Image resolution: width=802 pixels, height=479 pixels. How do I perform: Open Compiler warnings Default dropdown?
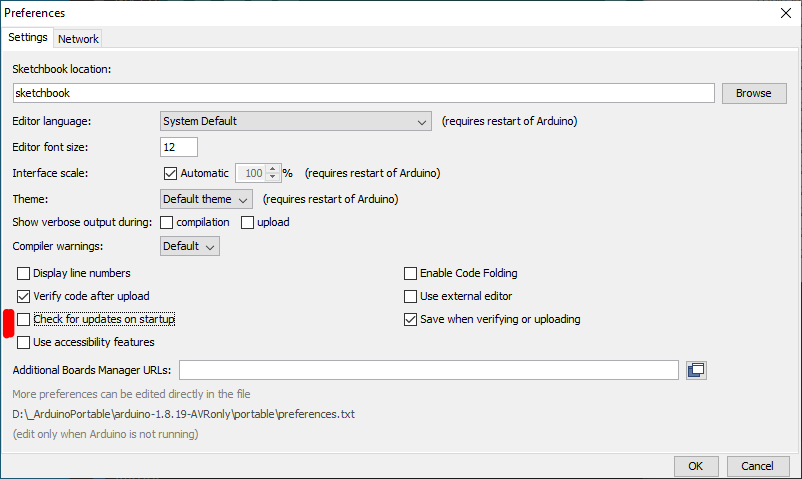coord(190,246)
